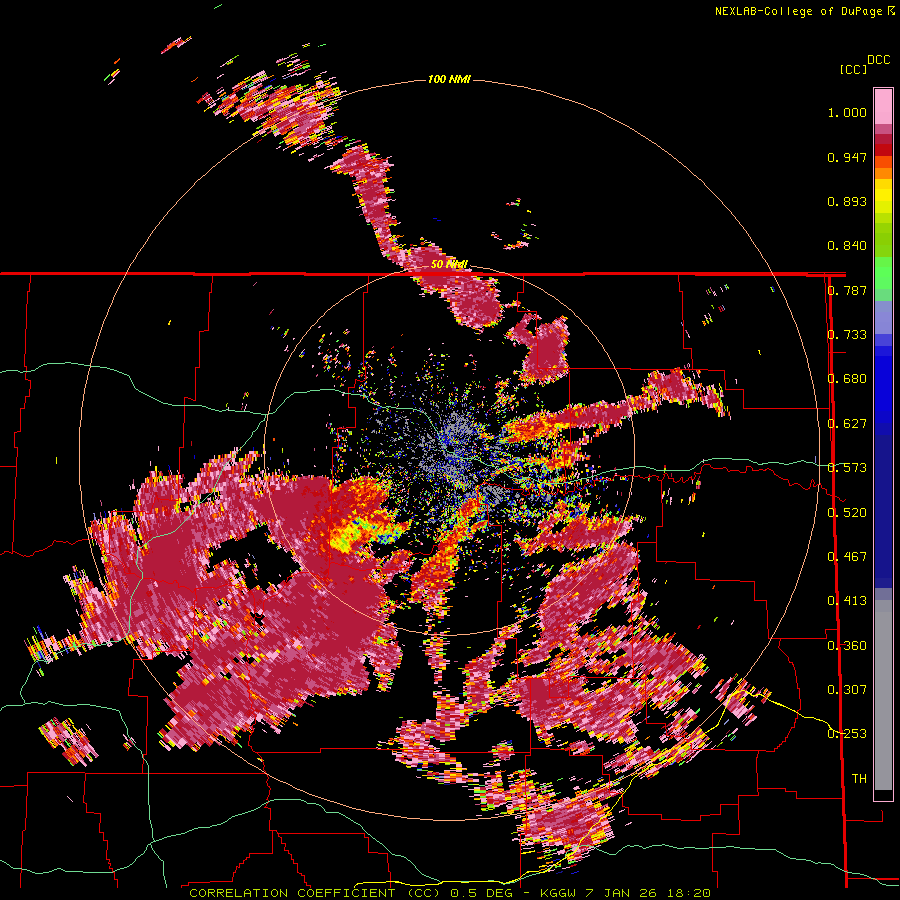Screen dimensions: 900x900
Task: Click the 0.627 scale value
Action: click(847, 424)
